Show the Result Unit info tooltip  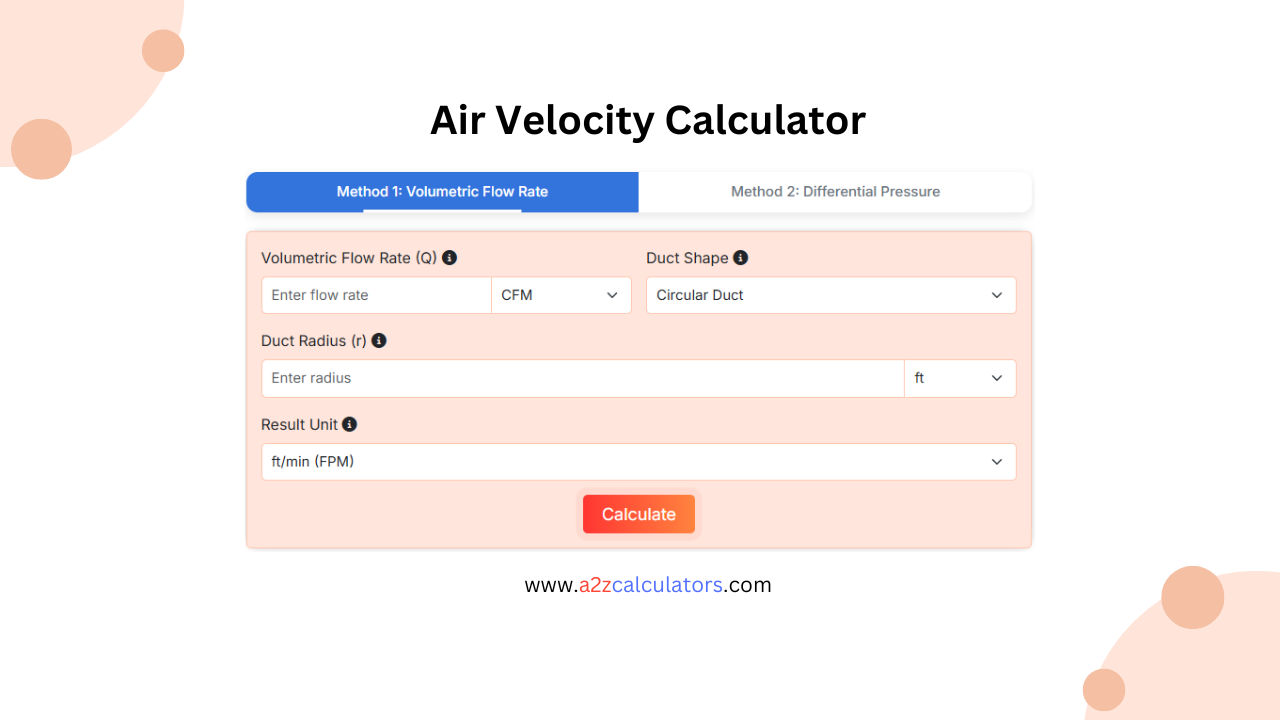348,424
